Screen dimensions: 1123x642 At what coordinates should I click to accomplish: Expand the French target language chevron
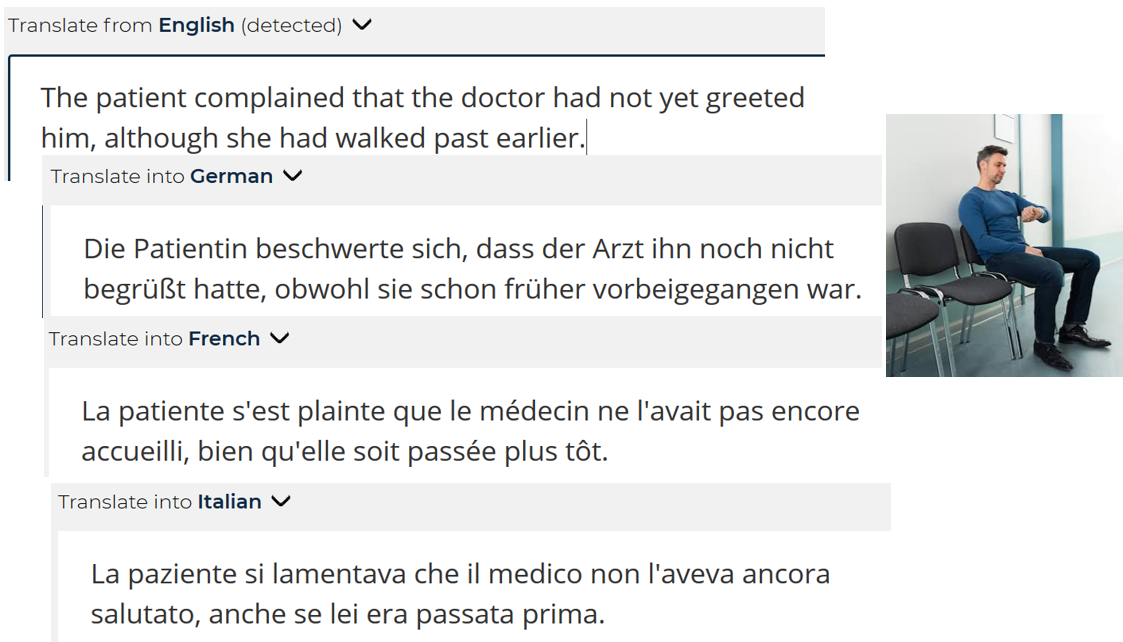(x=279, y=338)
